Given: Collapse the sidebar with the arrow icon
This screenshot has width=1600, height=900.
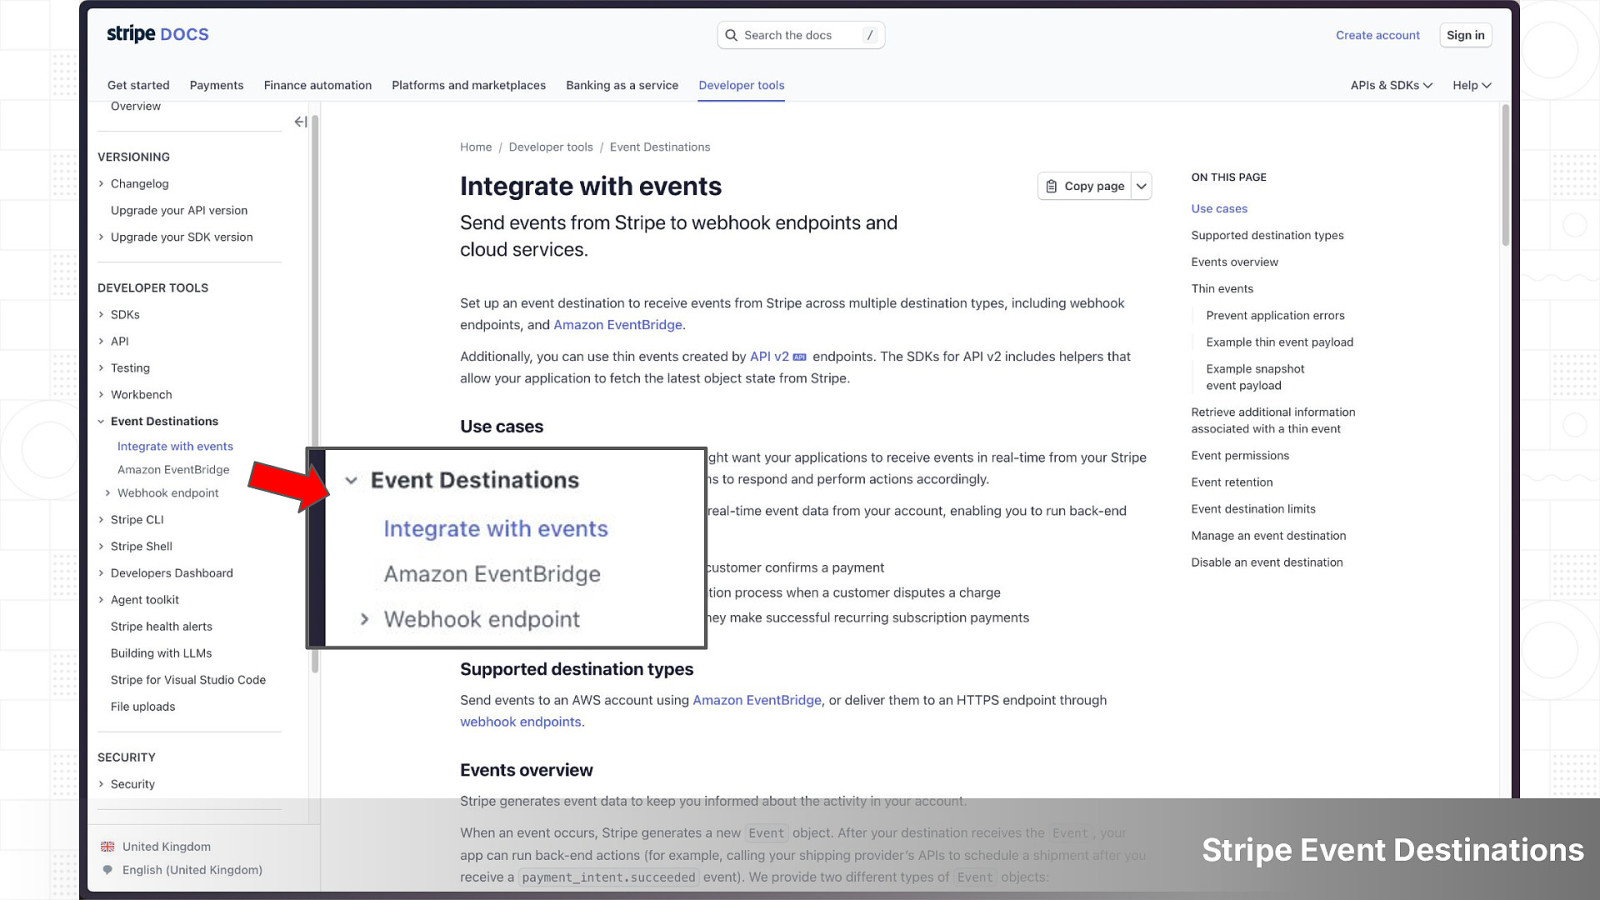Looking at the screenshot, I should [x=300, y=122].
